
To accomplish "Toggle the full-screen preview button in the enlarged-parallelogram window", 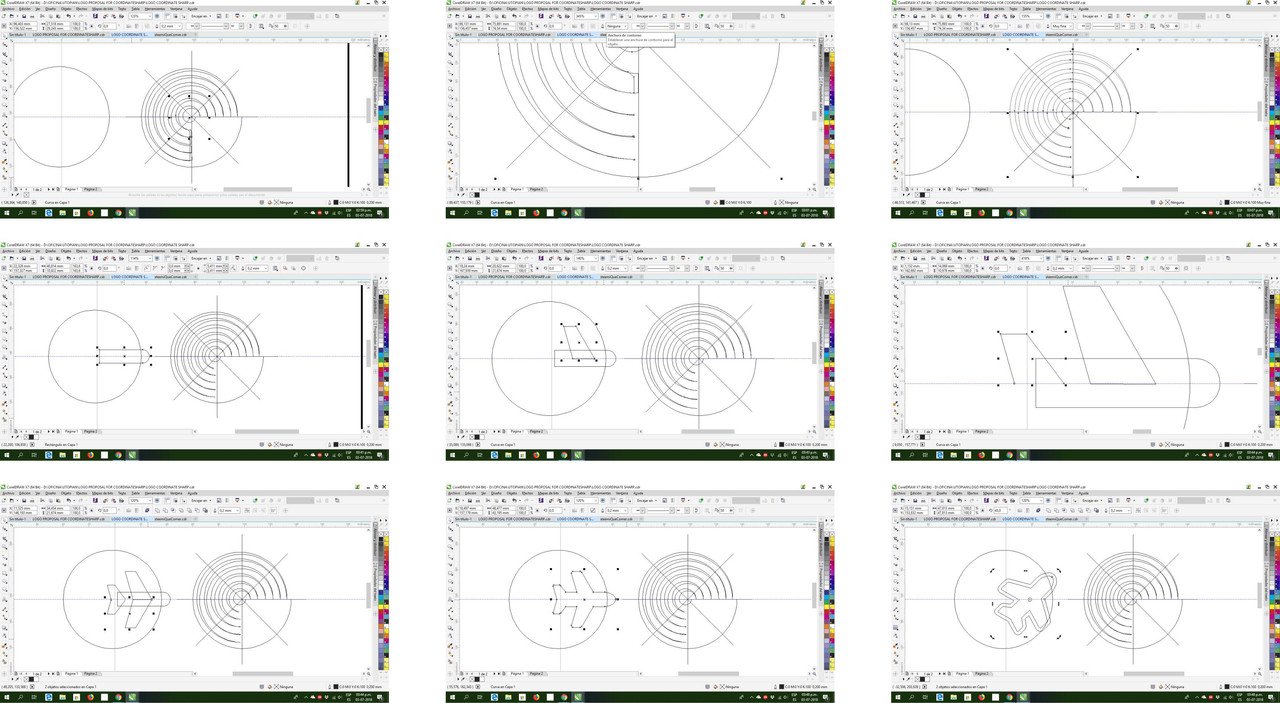I will coord(1048,257).
